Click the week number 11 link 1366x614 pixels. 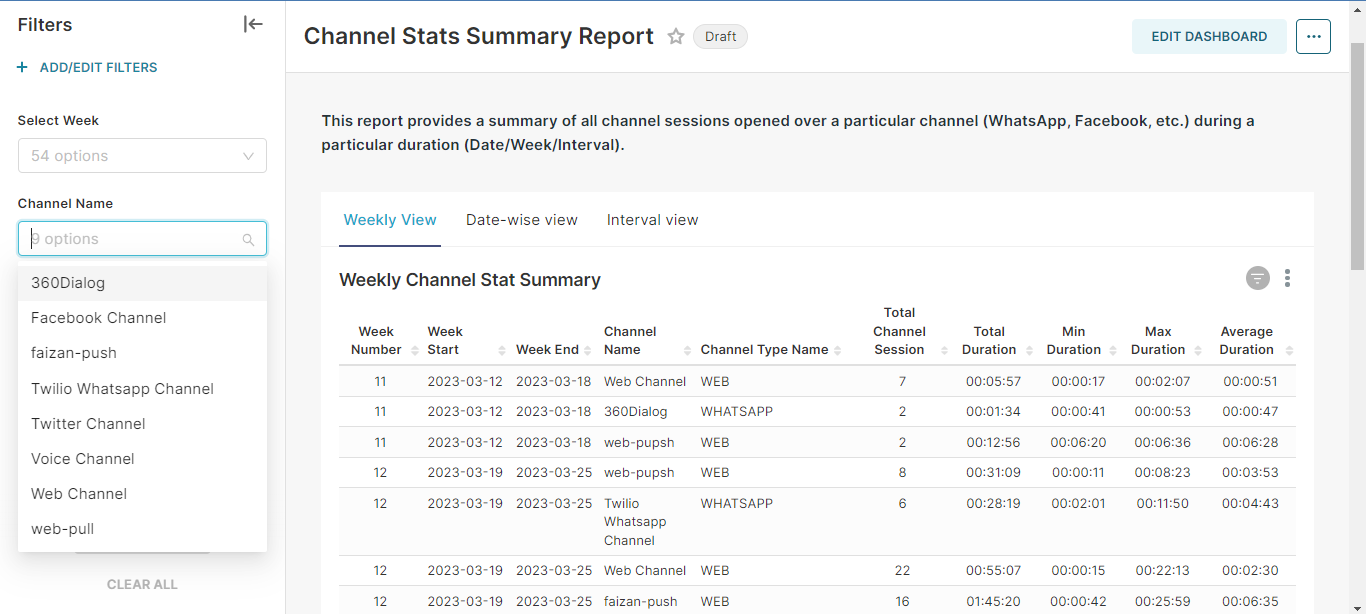(380, 380)
